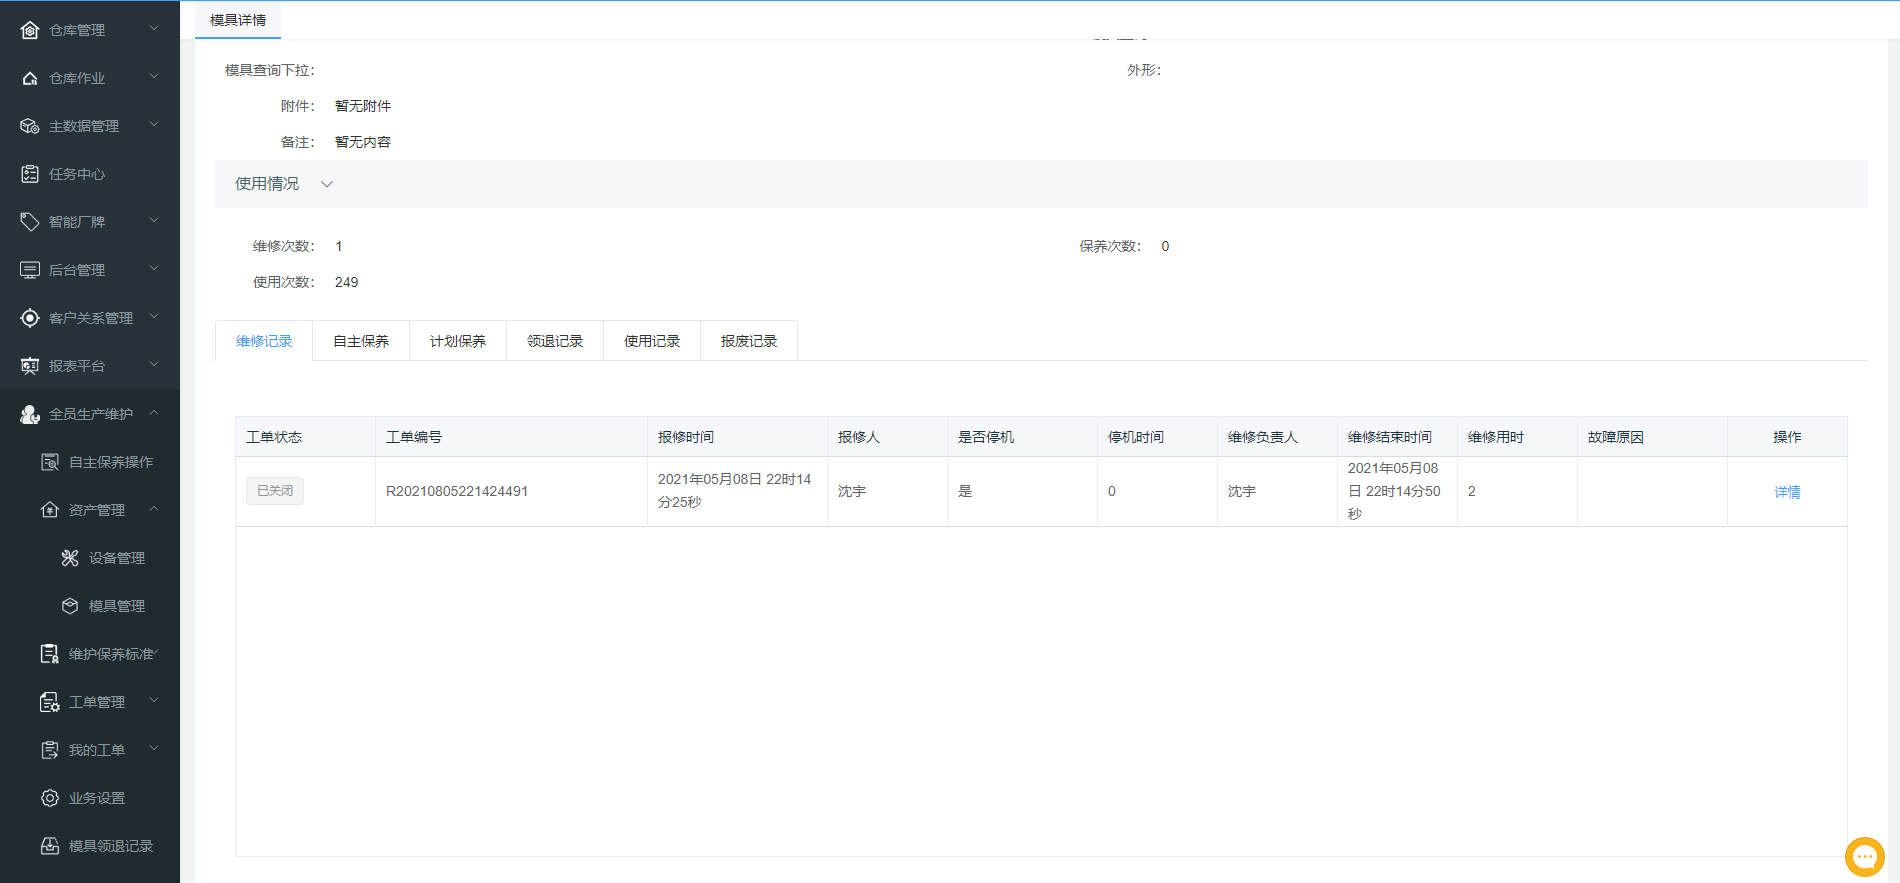
Task: Expand the 报表平台 menu arrow
Action: (x=154, y=365)
